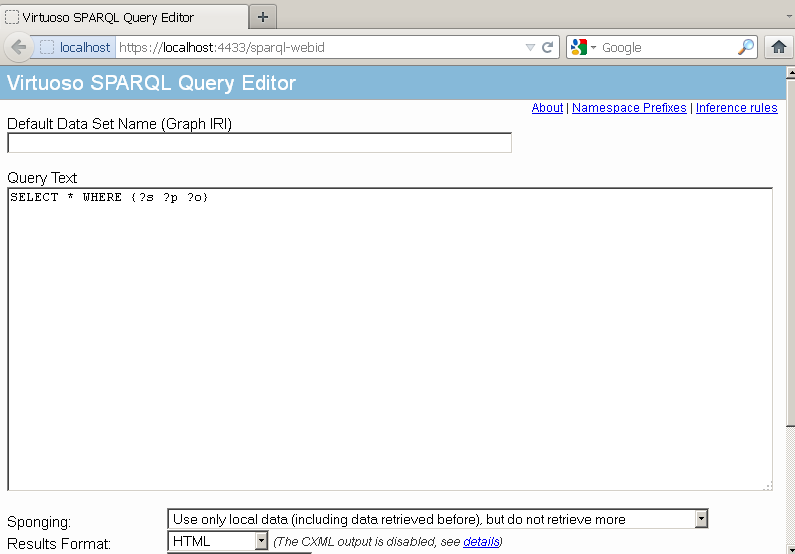Focus the Default Data Set Name field
The image size is (795, 554).
[x=259, y=143]
